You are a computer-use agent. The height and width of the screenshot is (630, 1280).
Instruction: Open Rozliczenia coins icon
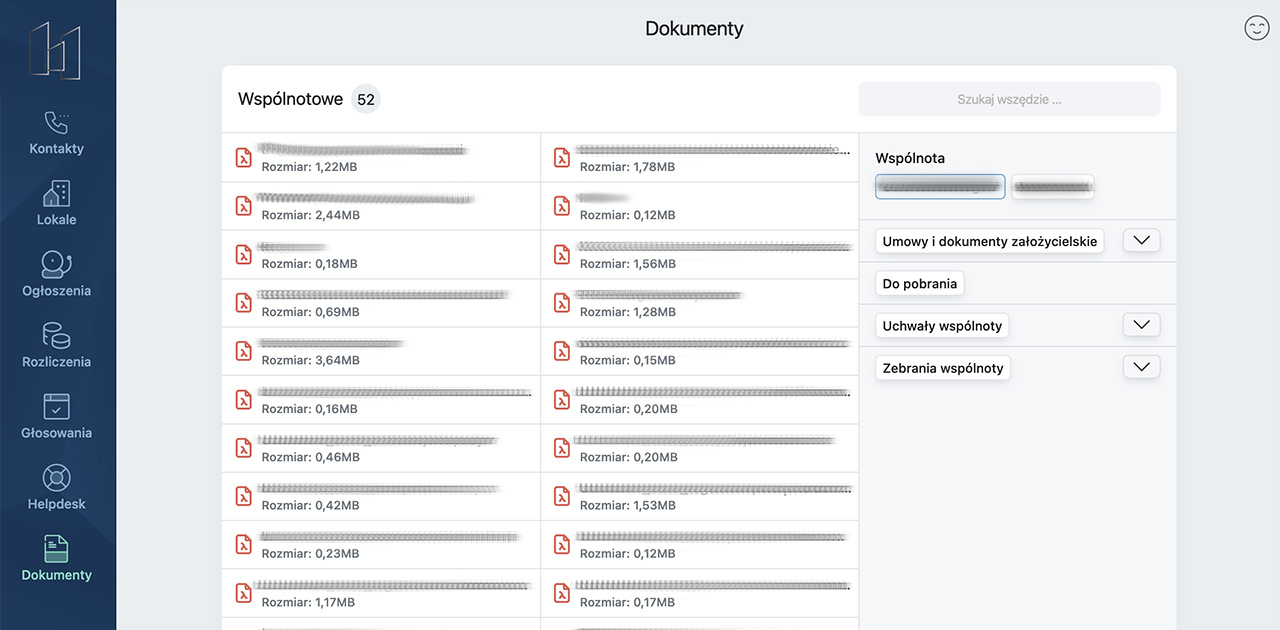coord(57,336)
